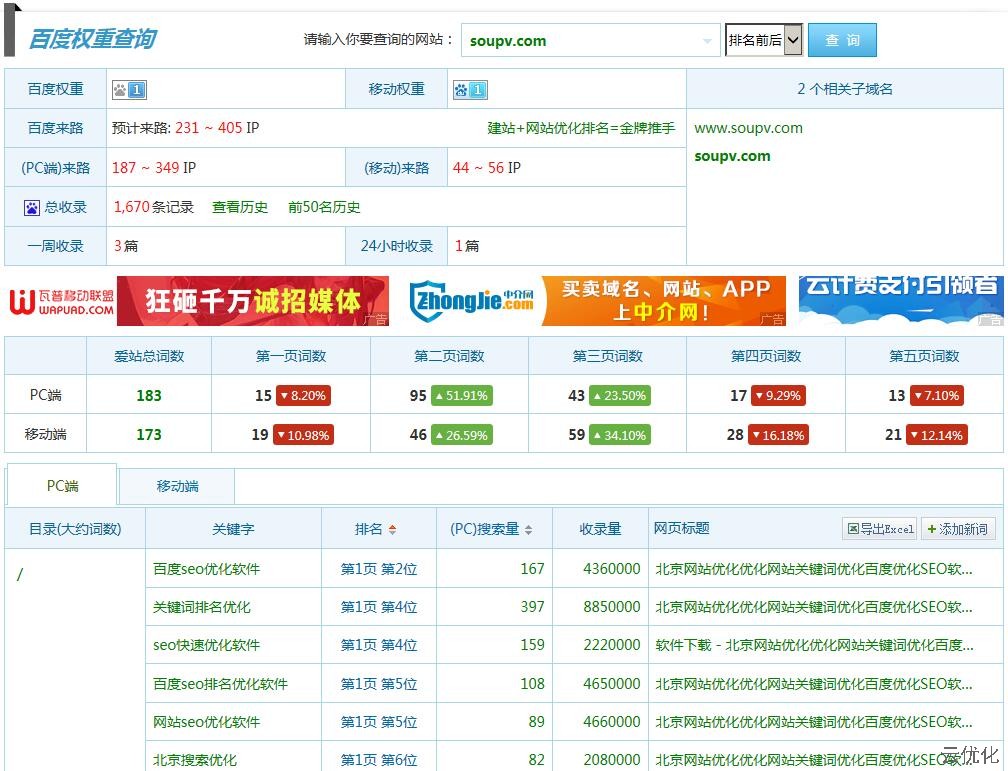Click the 添加新词 button
The height and width of the screenshot is (771, 1008).
[958, 529]
